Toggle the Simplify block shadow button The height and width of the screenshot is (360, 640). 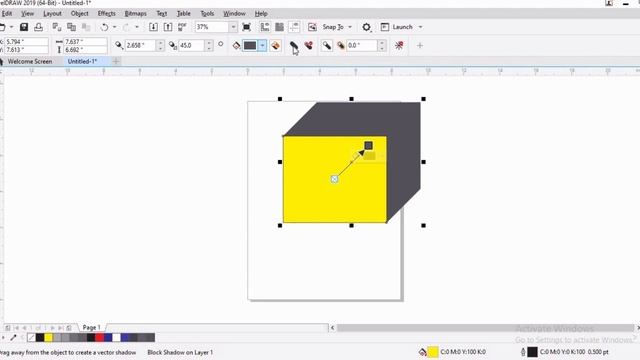[x=294, y=45]
